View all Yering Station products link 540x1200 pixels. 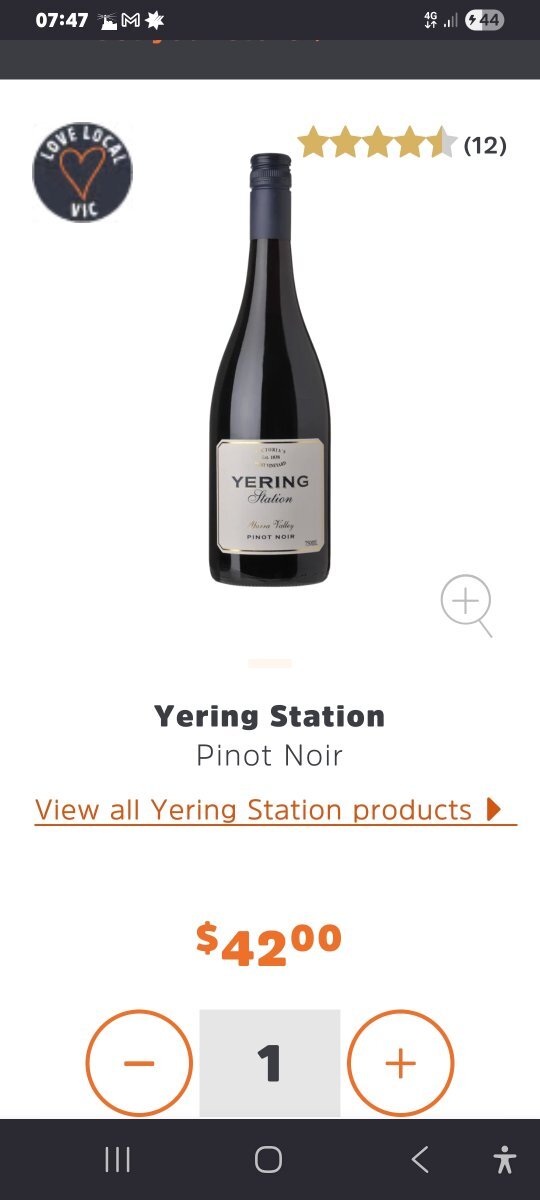click(x=253, y=809)
